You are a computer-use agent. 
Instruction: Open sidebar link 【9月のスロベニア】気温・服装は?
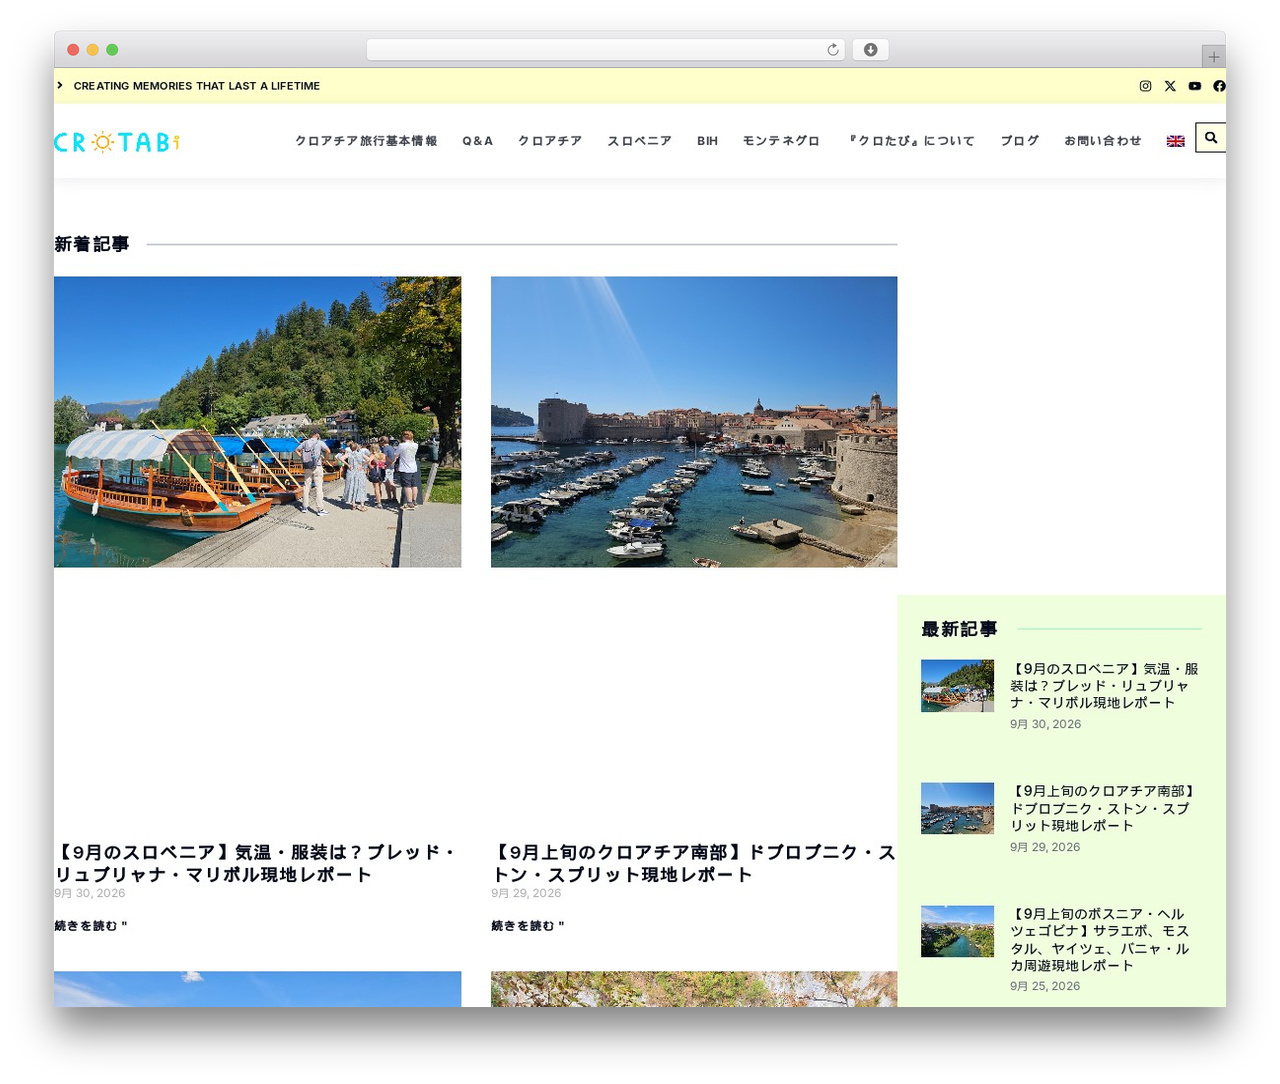[x=1104, y=686]
